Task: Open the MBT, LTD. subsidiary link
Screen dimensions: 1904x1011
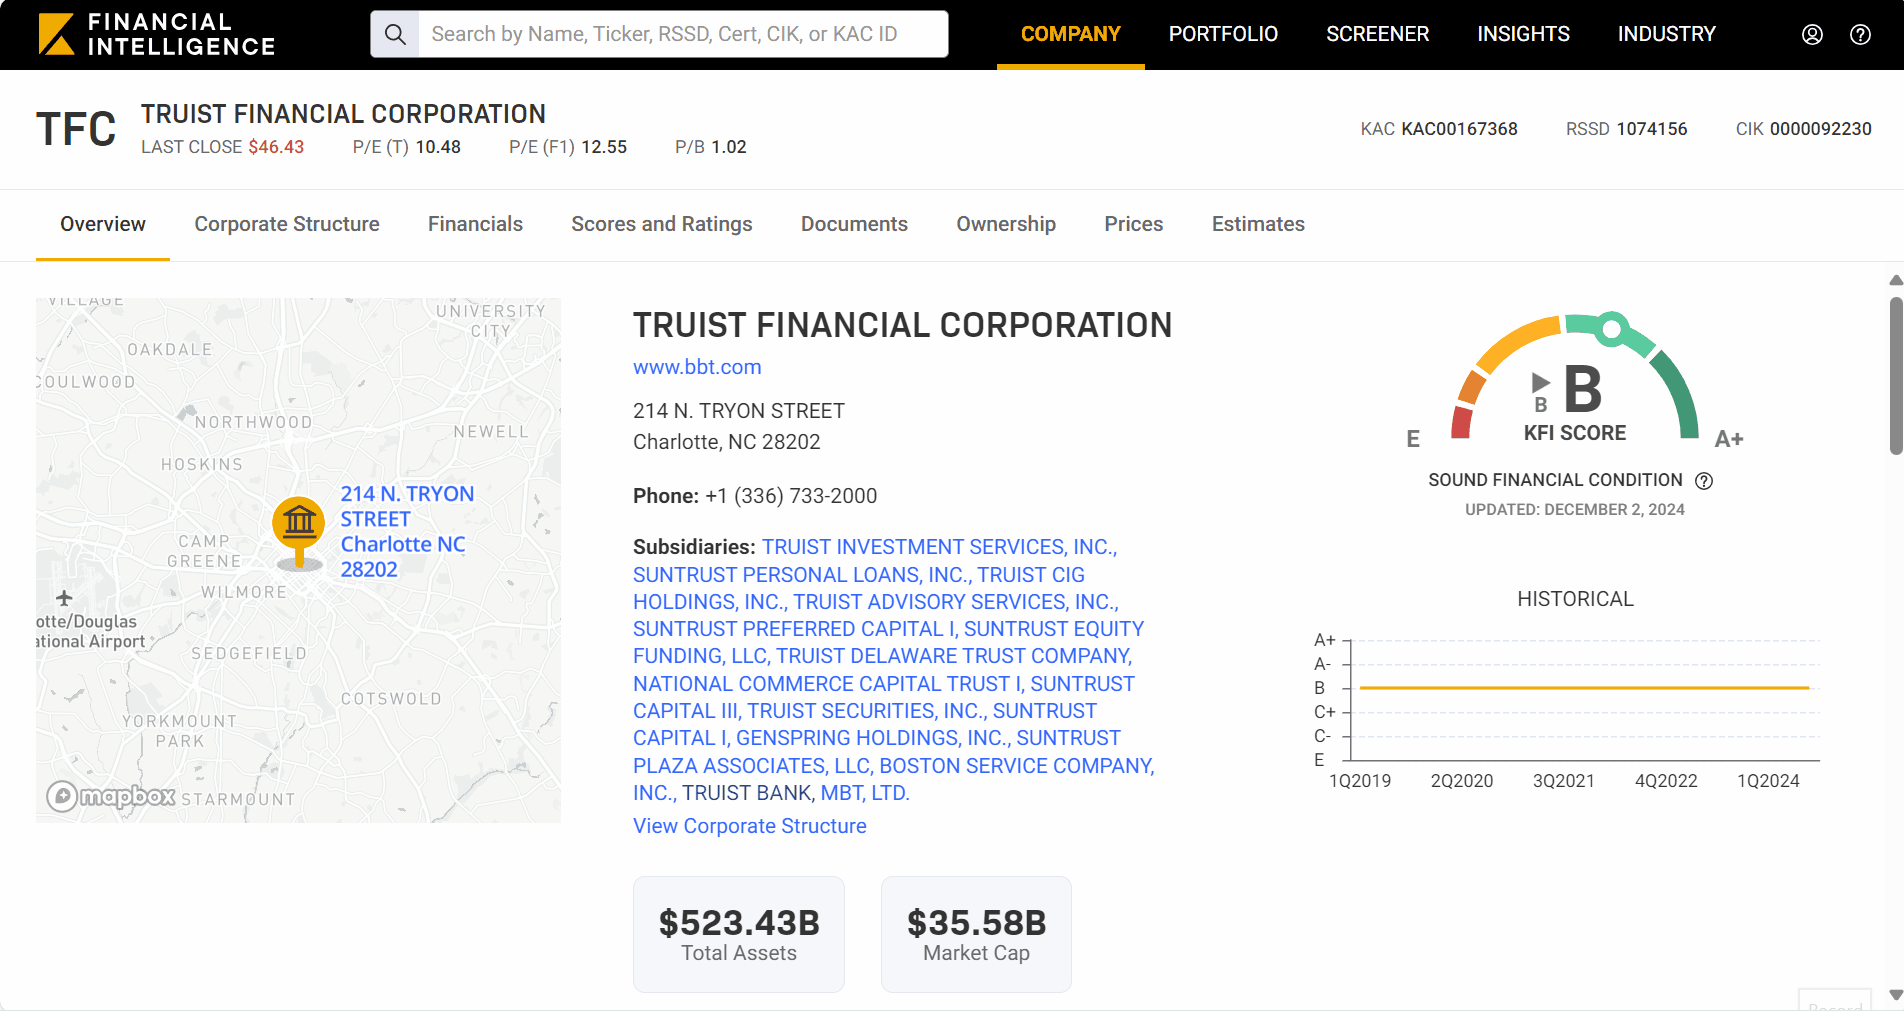Action: (x=865, y=793)
